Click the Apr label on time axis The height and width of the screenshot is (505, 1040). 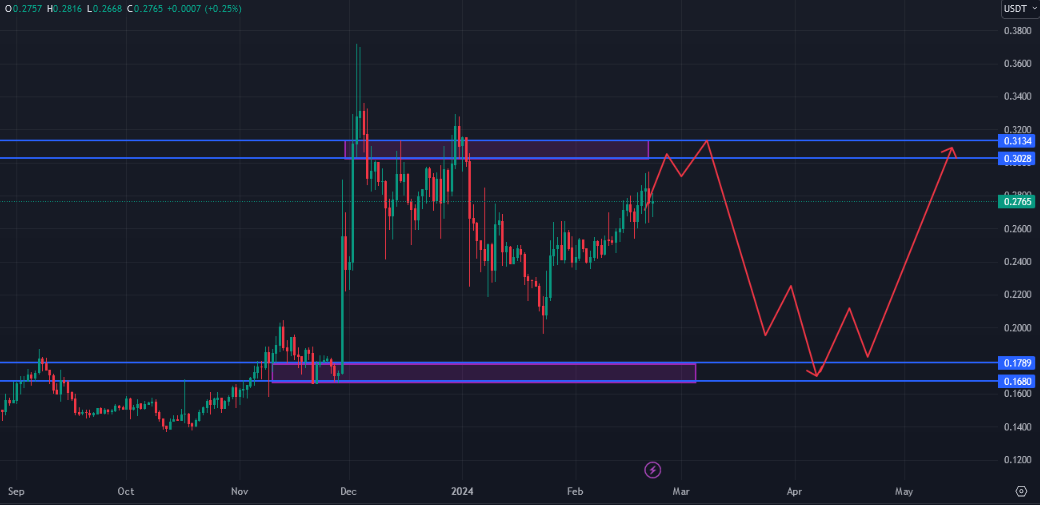pyautogui.click(x=794, y=492)
